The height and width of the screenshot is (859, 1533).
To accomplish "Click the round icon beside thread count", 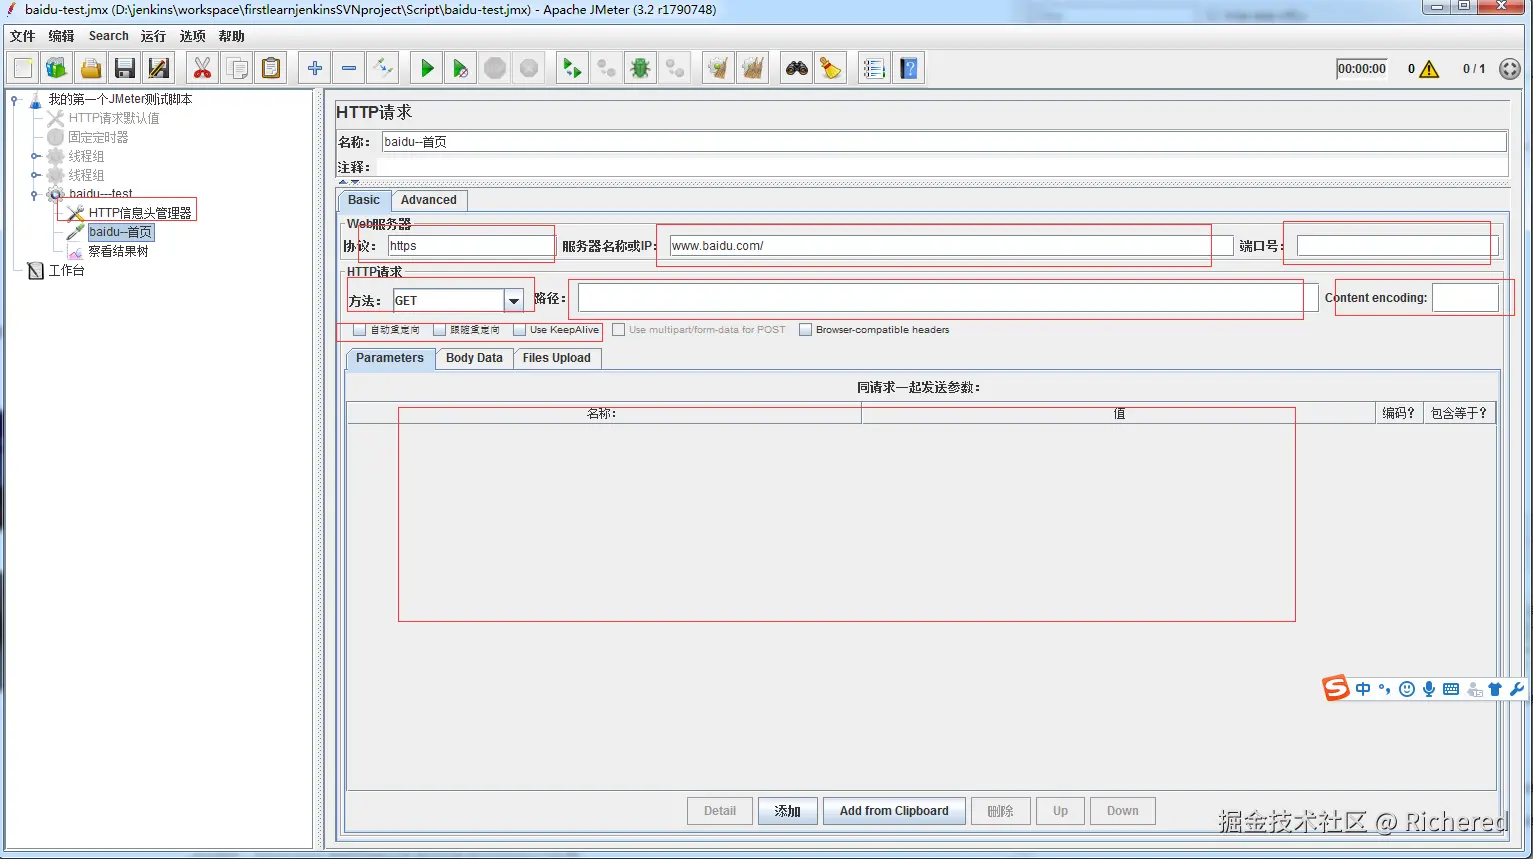I will (x=1510, y=69).
